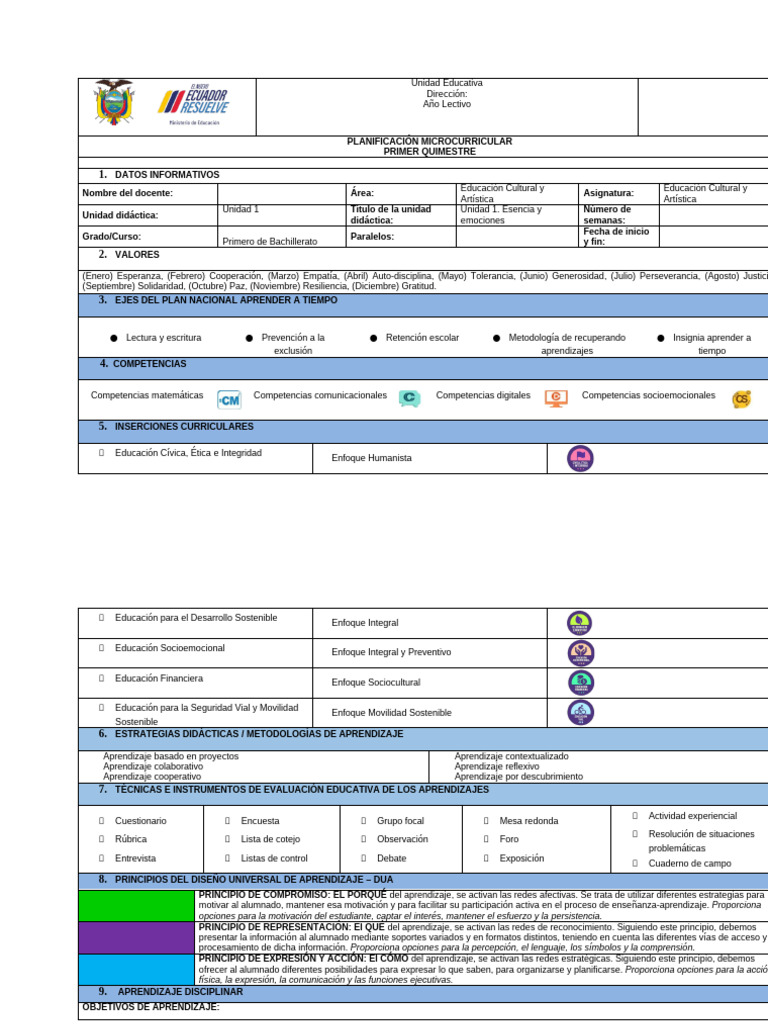Check the Educación para la Seguridad Vial box
Viewport: 768px width, 1024px height.
[x=101, y=707]
